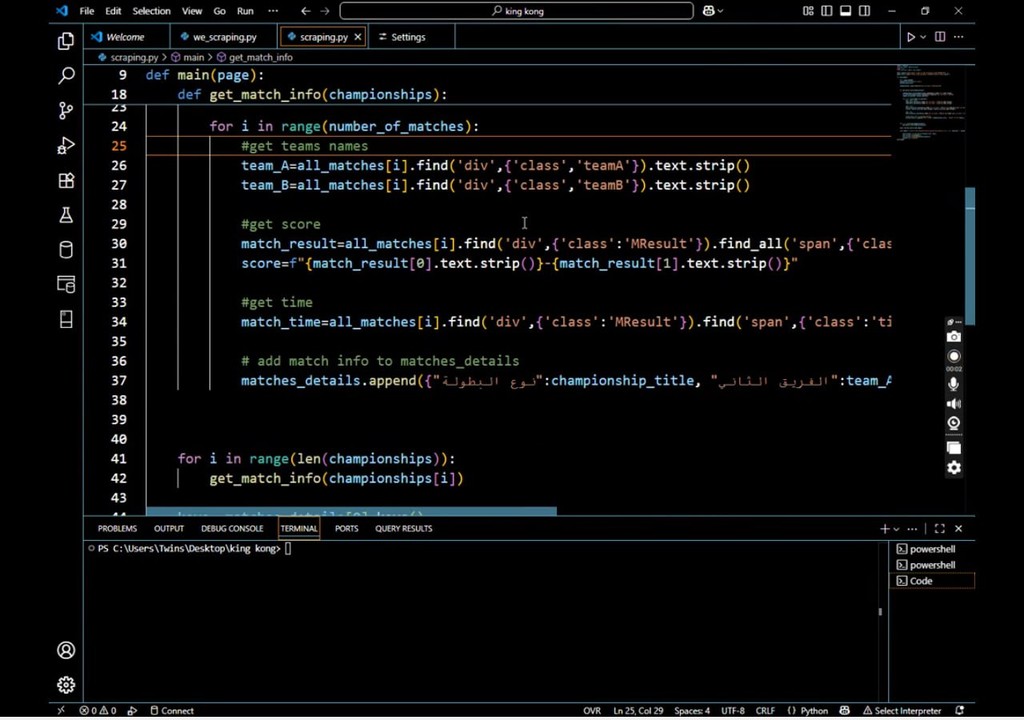Click Select Interpreter in status bar
The width and height of the screenshot is (1024, 720).
(x=907, y=711)
